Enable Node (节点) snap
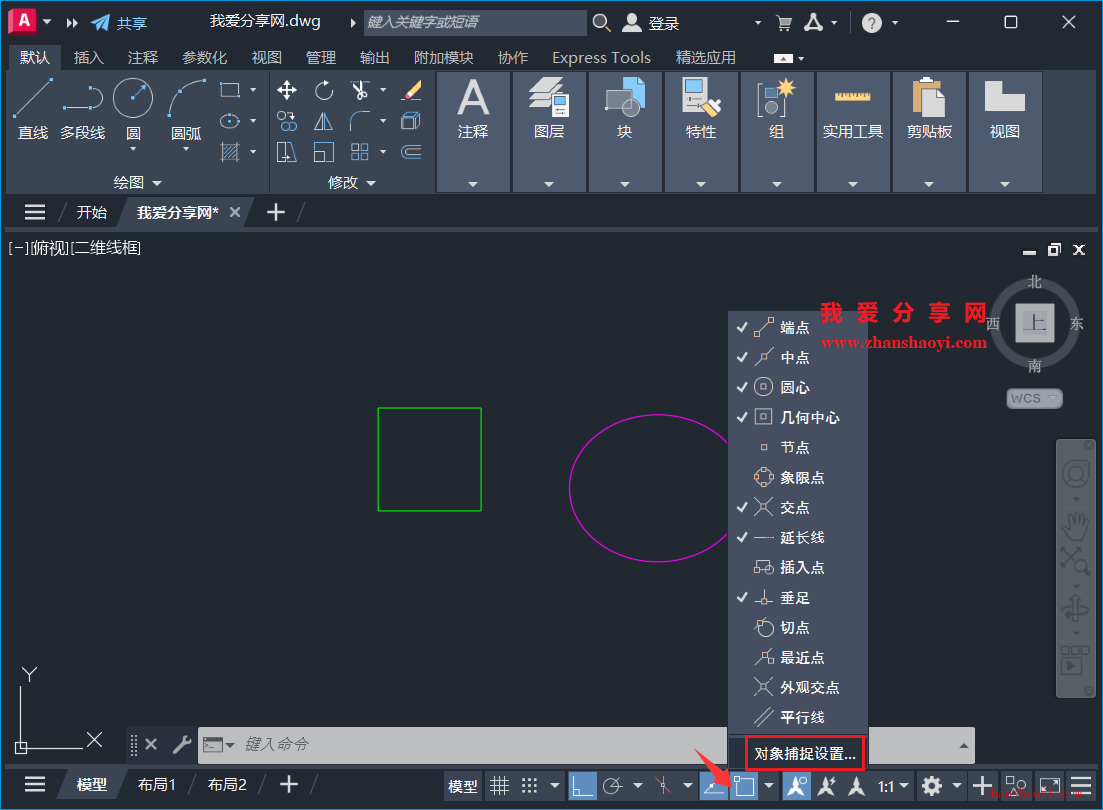 [798, 448]
